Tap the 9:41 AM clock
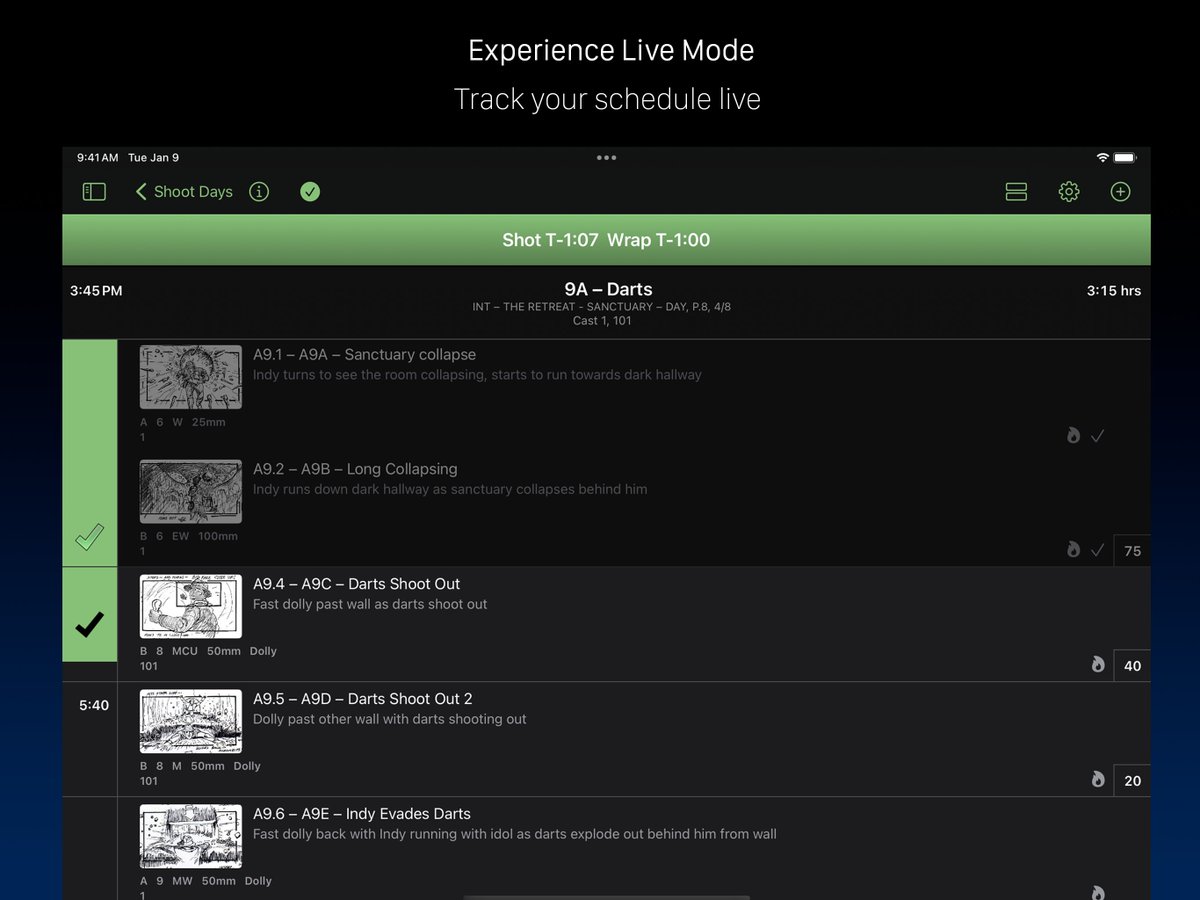This screenshot has width=1200, height=900. click(97, 158)
